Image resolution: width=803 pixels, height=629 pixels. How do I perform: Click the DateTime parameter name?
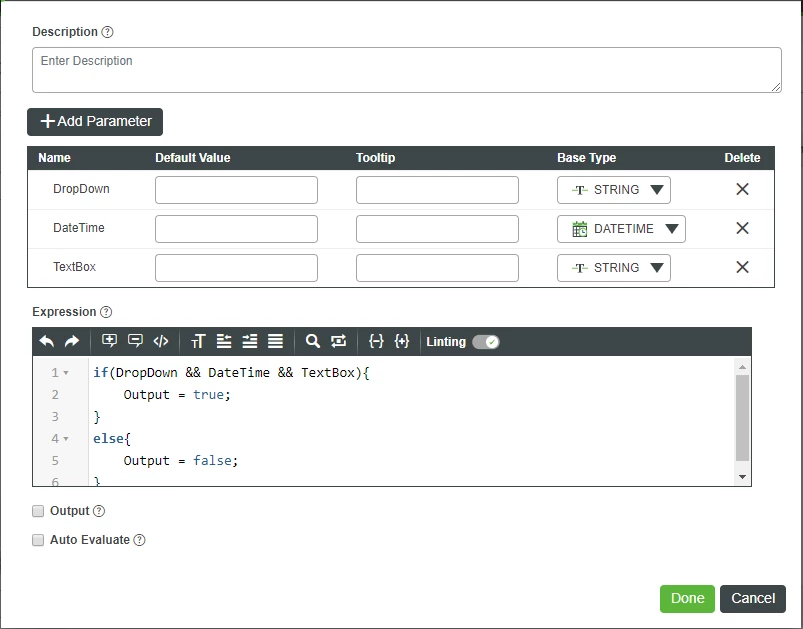pos(79,228)
